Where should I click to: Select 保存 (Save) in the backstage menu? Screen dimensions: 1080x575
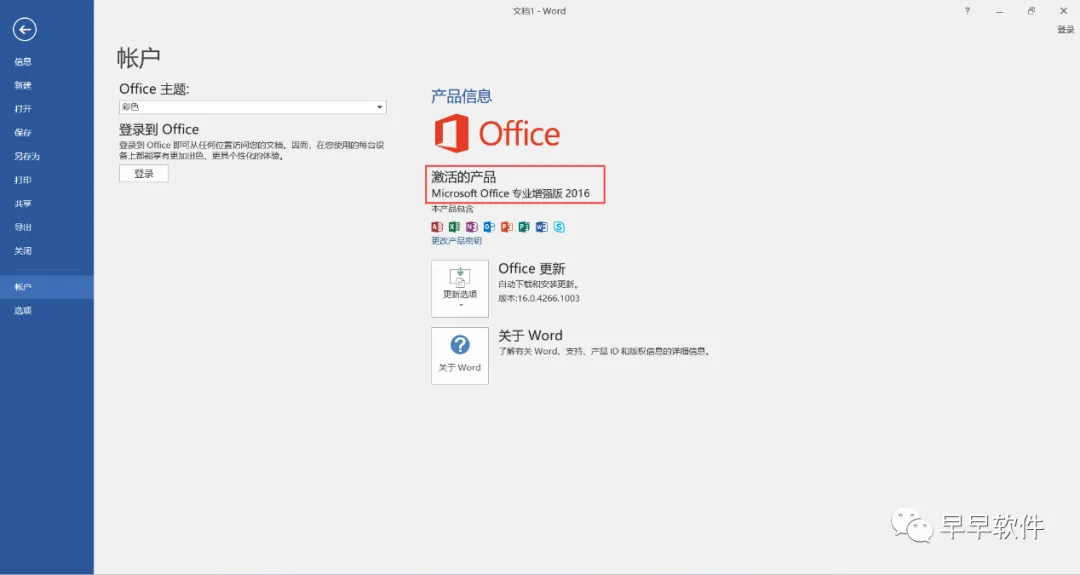tap(23, 132)
